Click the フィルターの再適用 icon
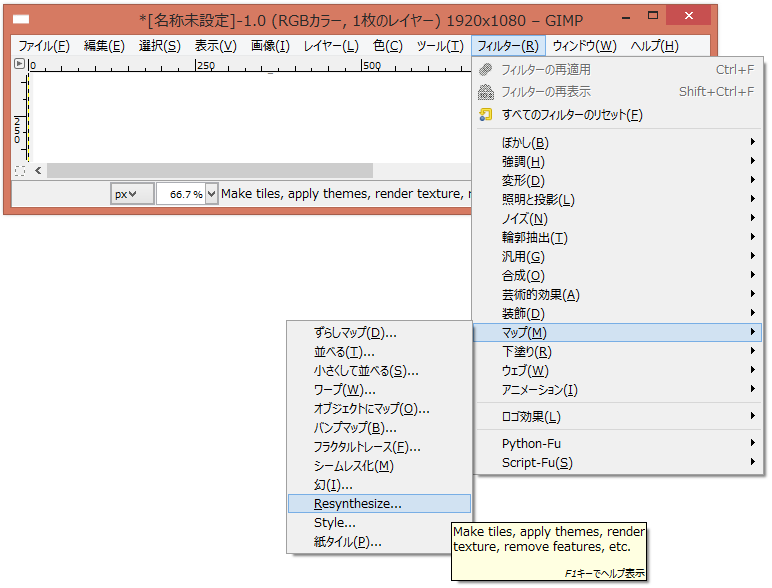The width and height of the screenshot is (772, 588). tap(485, 69)
